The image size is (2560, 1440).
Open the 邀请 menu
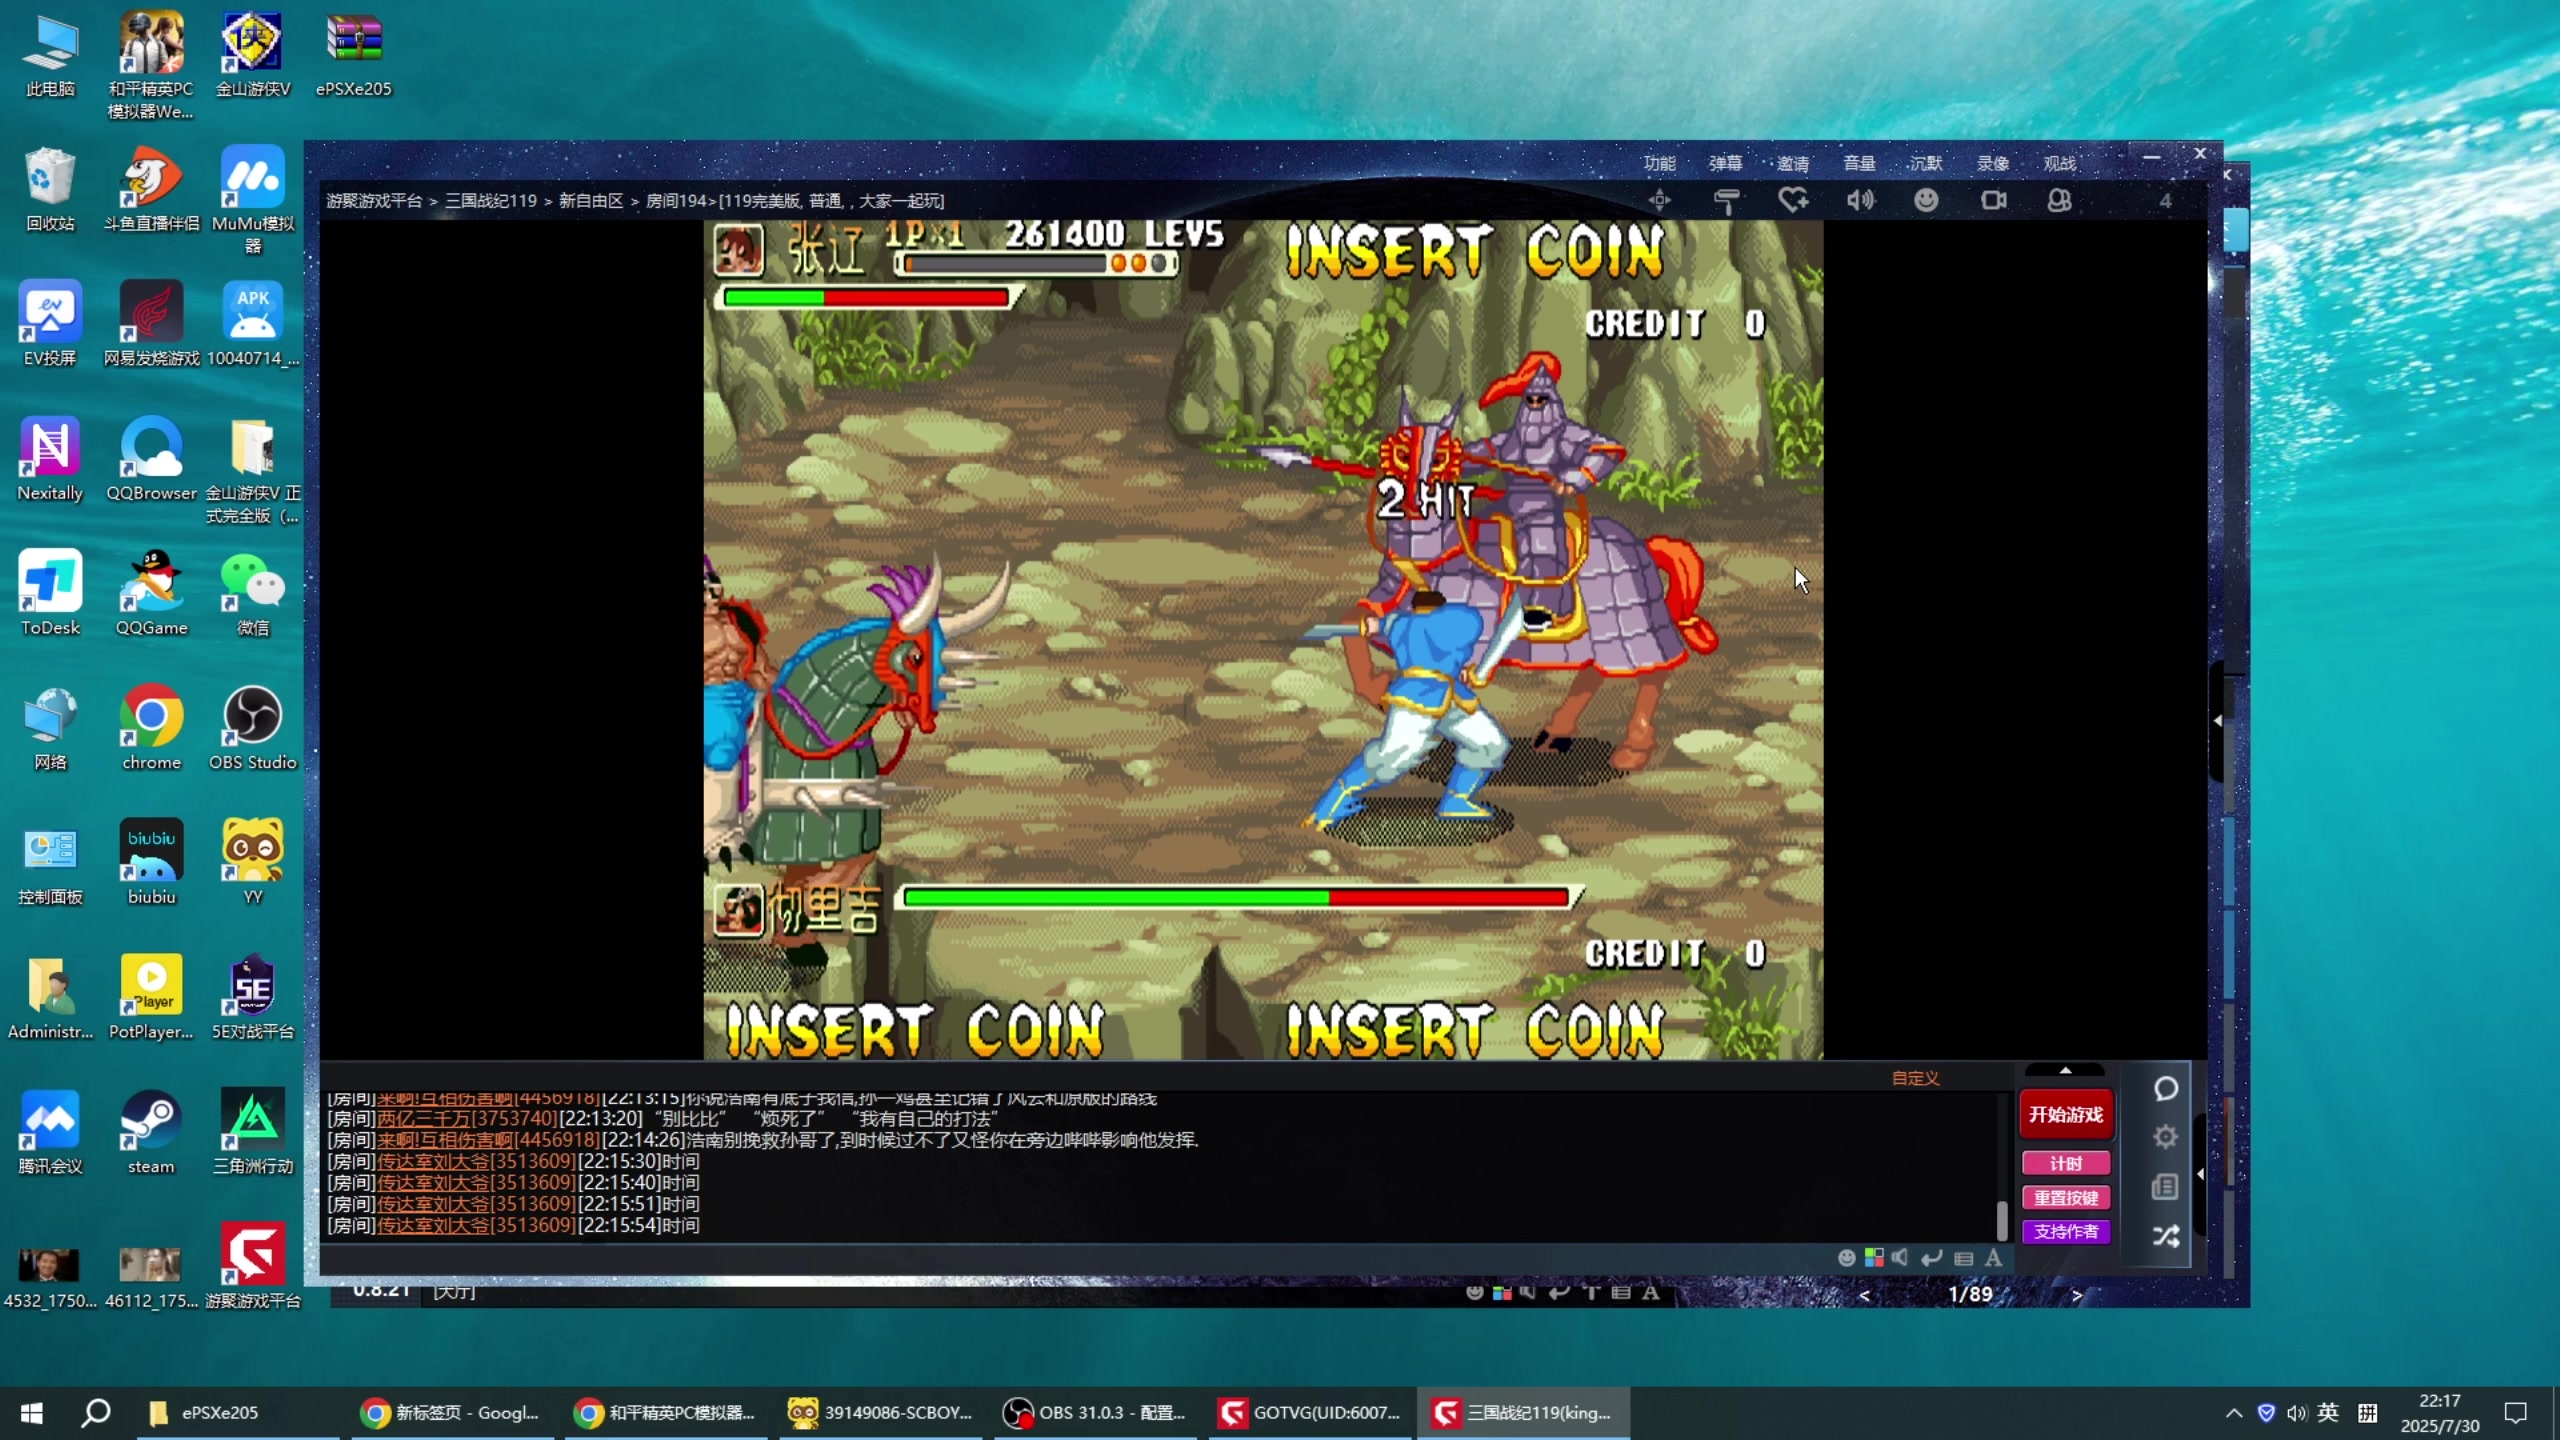click(1793, 163)
